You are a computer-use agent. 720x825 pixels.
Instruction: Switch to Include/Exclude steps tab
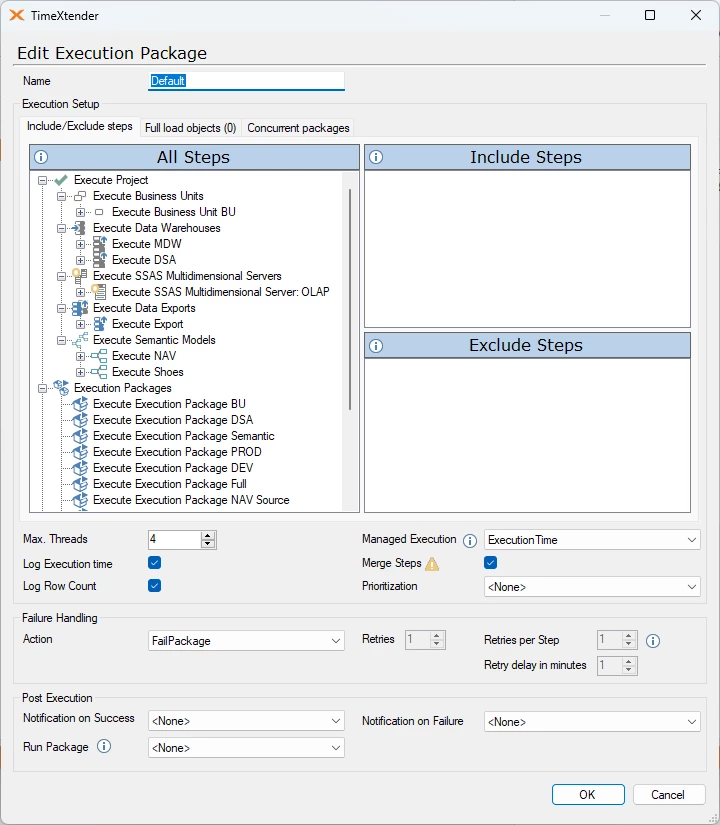click(x=80, y=126)
